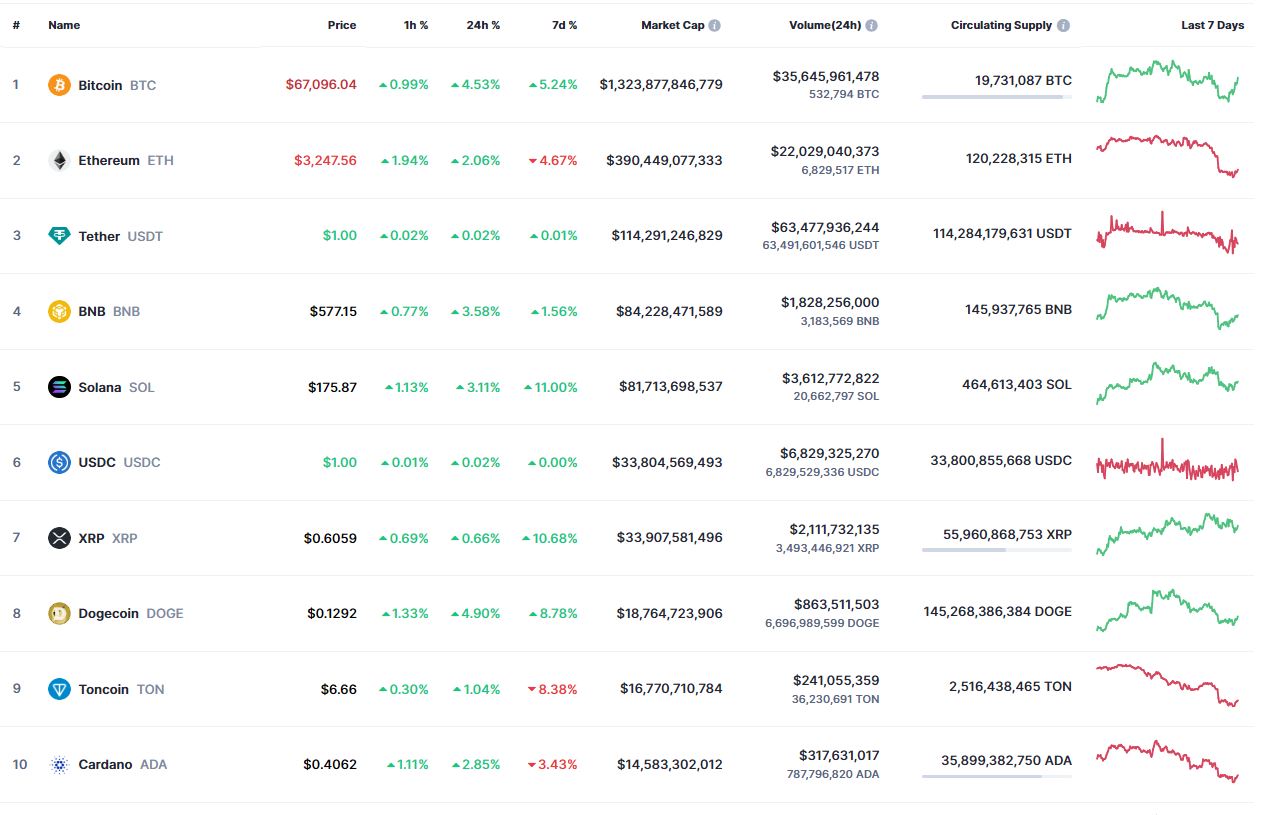The height and width of the screenshot is (815, 1267).
Task: Click the Ethereum logo icon
Action: (60, 160)
